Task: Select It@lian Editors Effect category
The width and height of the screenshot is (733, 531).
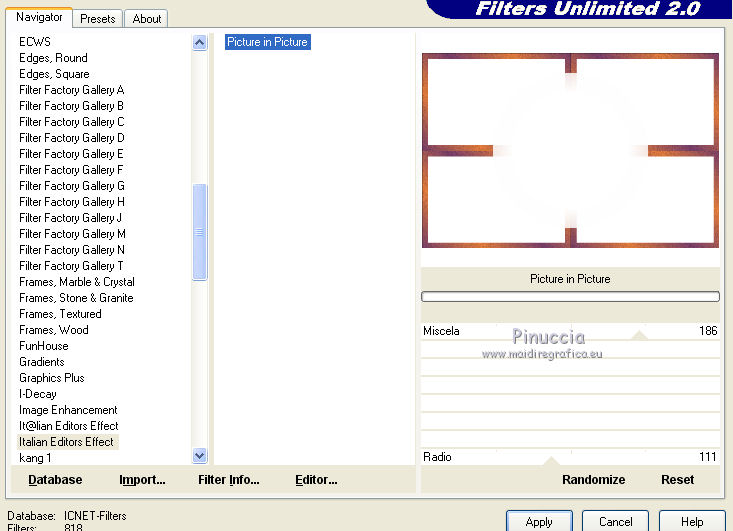Action: [x=69, y=426]
